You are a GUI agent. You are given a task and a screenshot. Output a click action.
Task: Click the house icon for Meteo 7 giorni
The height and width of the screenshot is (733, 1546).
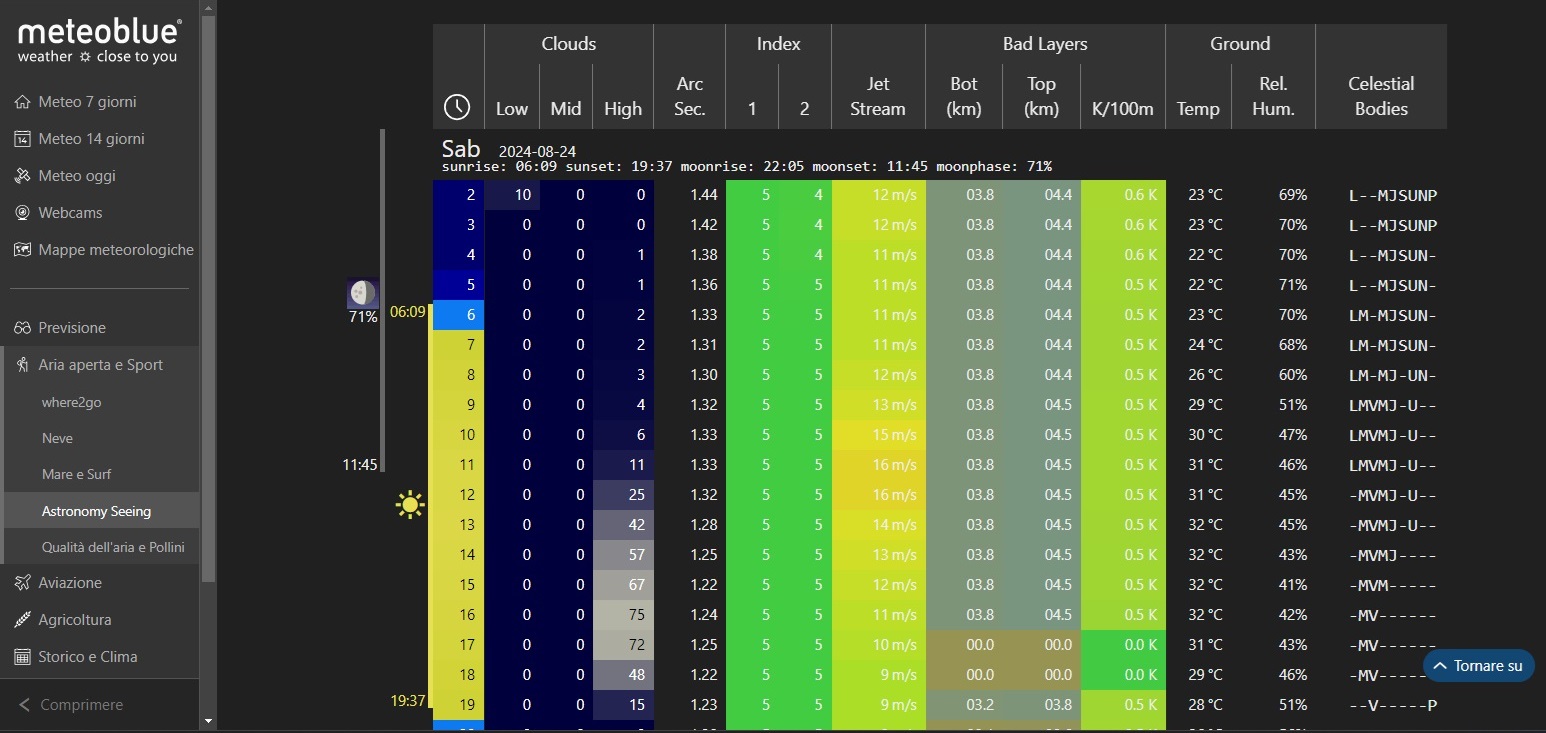click(x=23, y=102)
